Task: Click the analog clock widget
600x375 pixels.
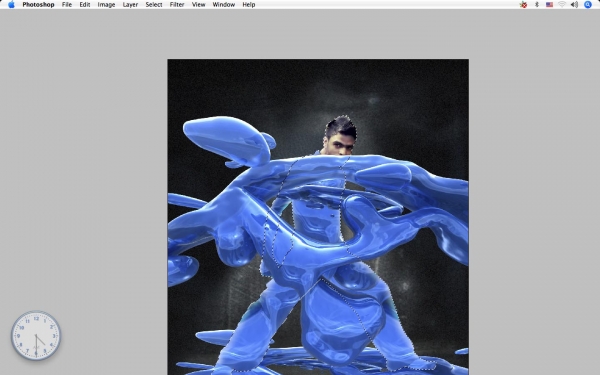Action: tap(36, 336)
